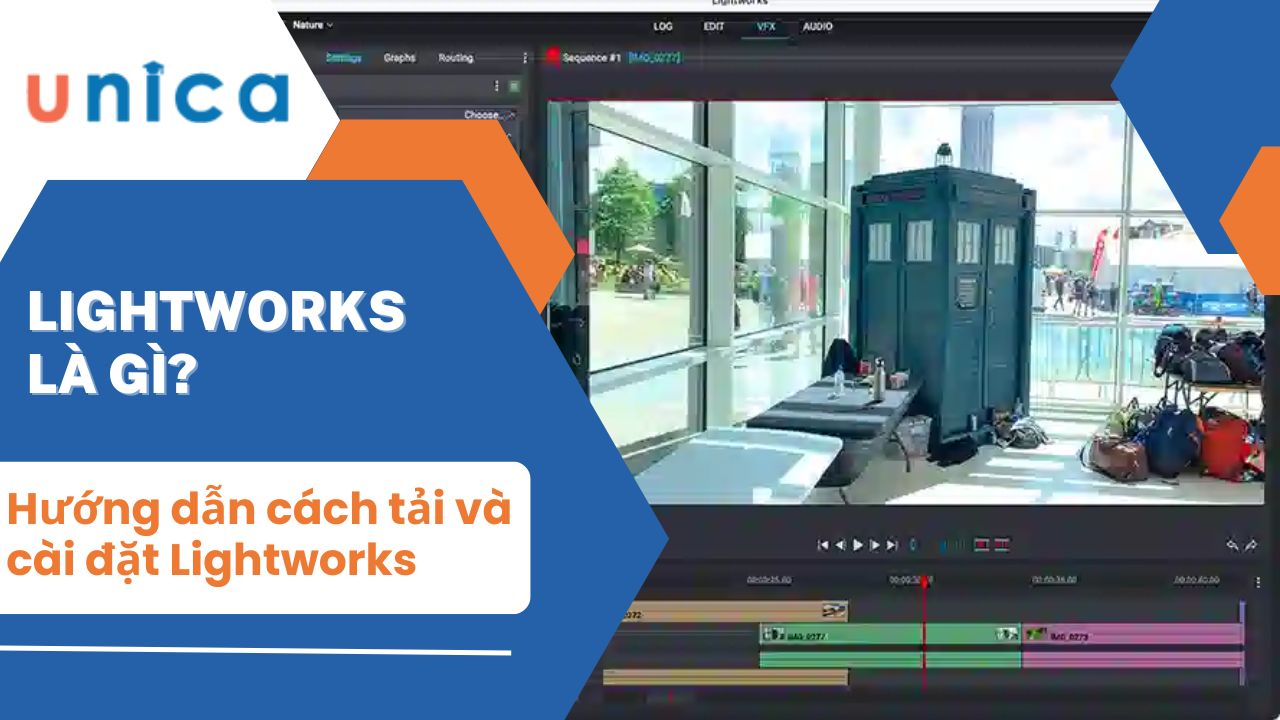Open the Routing panel tab
Viewport: 1280px width, 720px height.
[x=455, y=58]
